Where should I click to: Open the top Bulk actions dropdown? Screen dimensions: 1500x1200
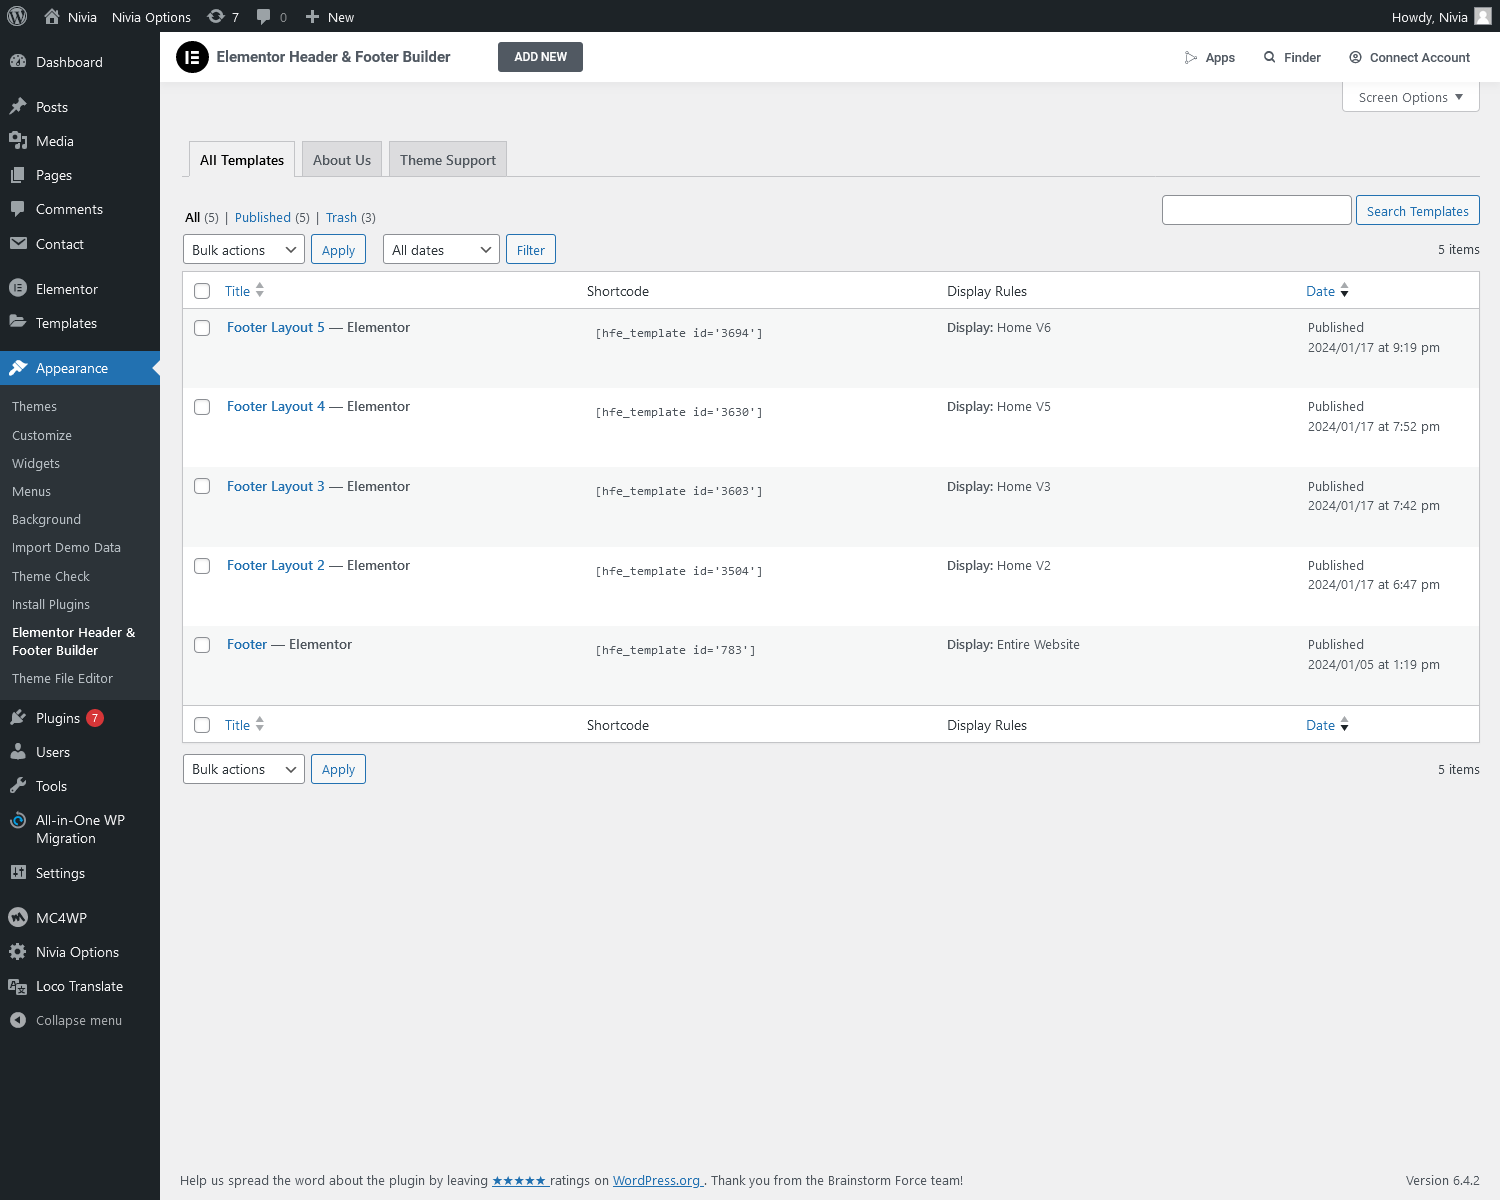click(x=243, y=250)
